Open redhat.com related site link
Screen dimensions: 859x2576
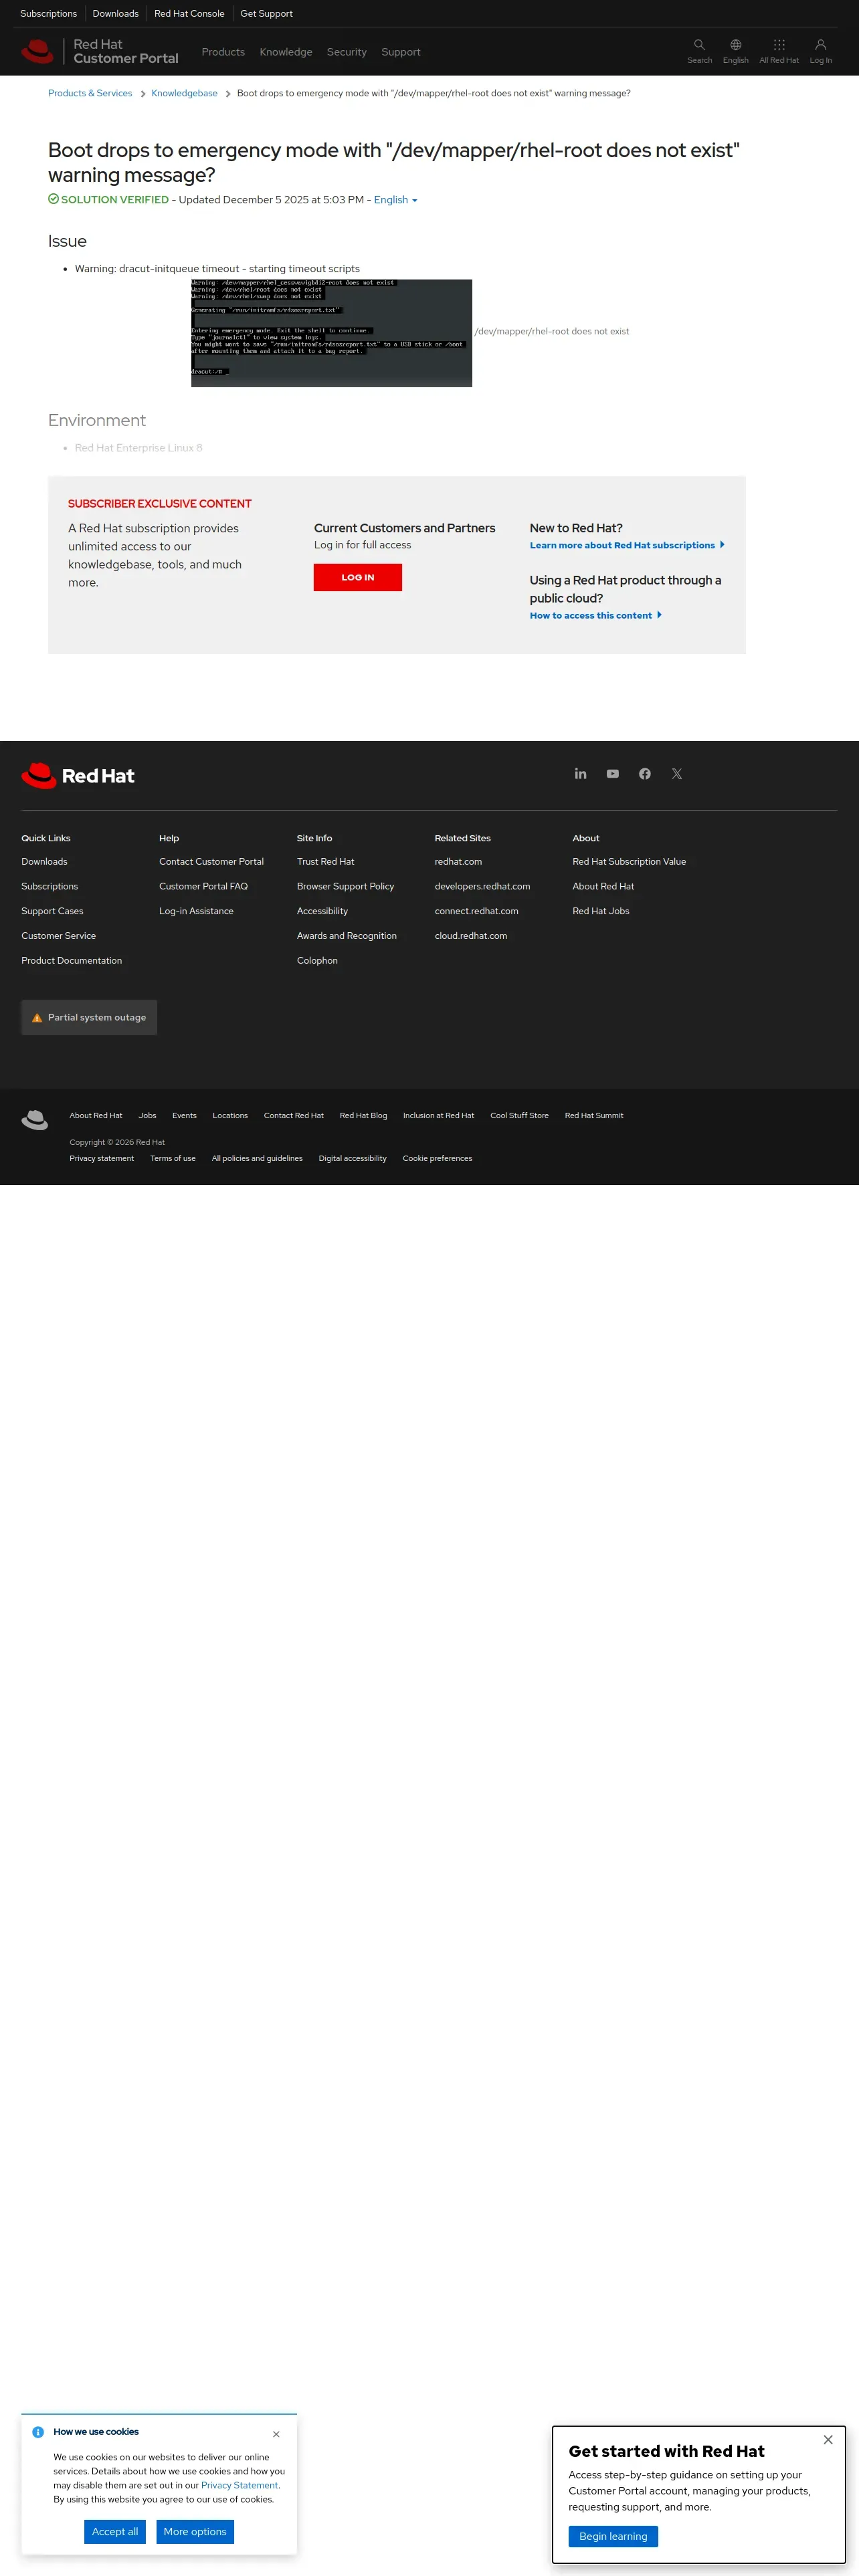tap(458, 861)
